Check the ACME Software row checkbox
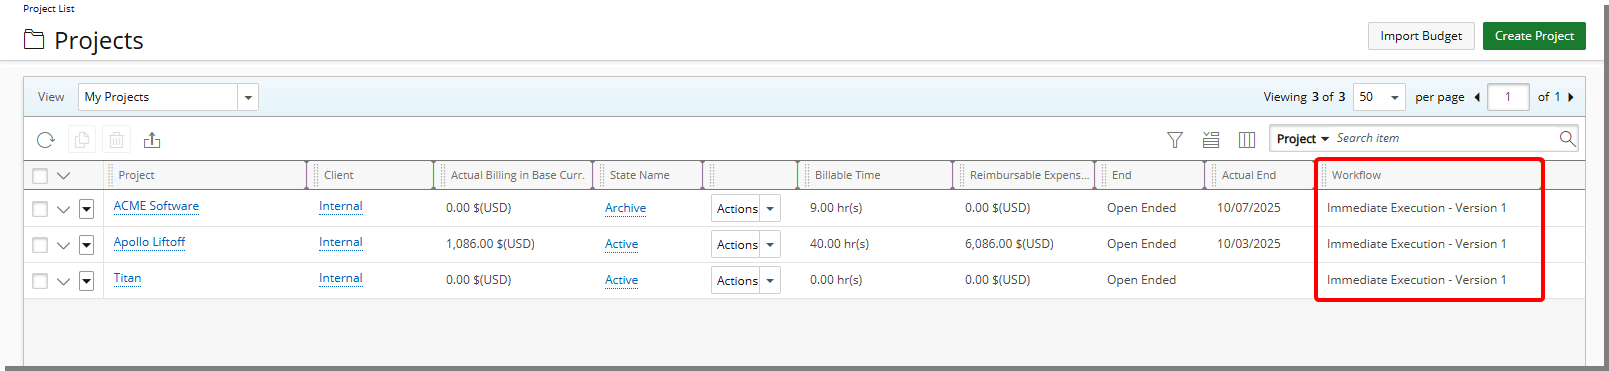Viewport: 1609px width, 371px height. click(x=40, y=209)
